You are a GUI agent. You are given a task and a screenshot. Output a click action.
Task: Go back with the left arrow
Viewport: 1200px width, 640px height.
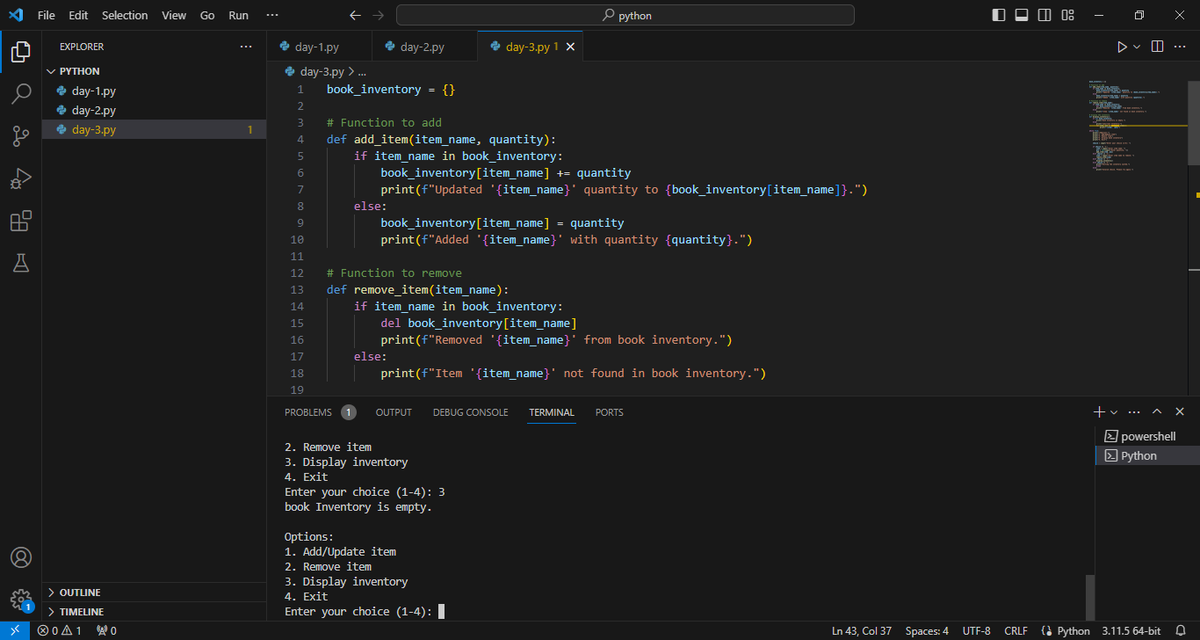pyautogui.click(x=355, y=15)
